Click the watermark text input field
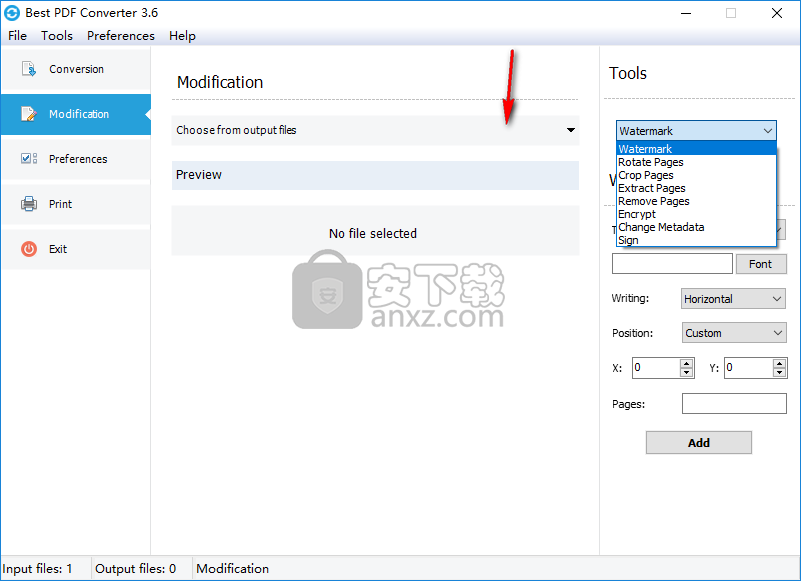The height and width of the screenshot is (581, 801). pyautogui.click(x=672, y=264)
